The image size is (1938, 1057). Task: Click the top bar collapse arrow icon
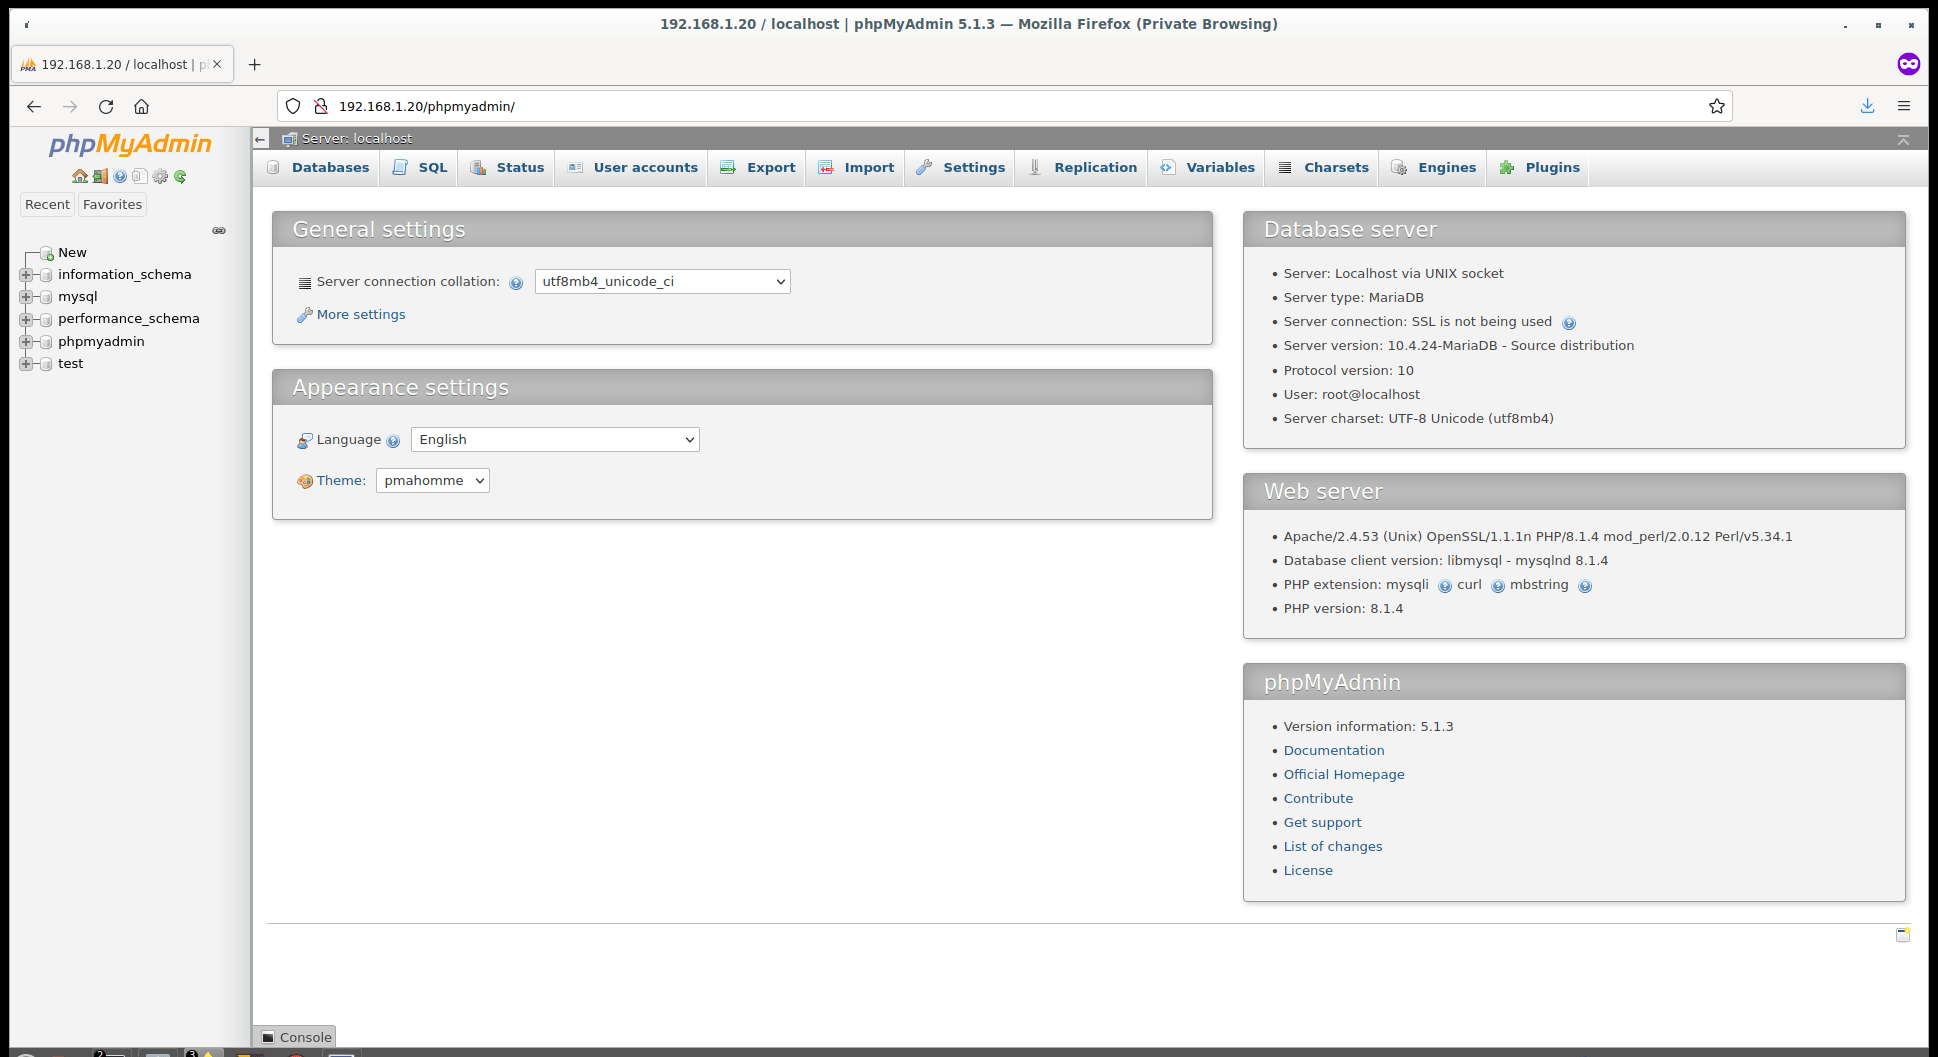[x=1903, y=140]
